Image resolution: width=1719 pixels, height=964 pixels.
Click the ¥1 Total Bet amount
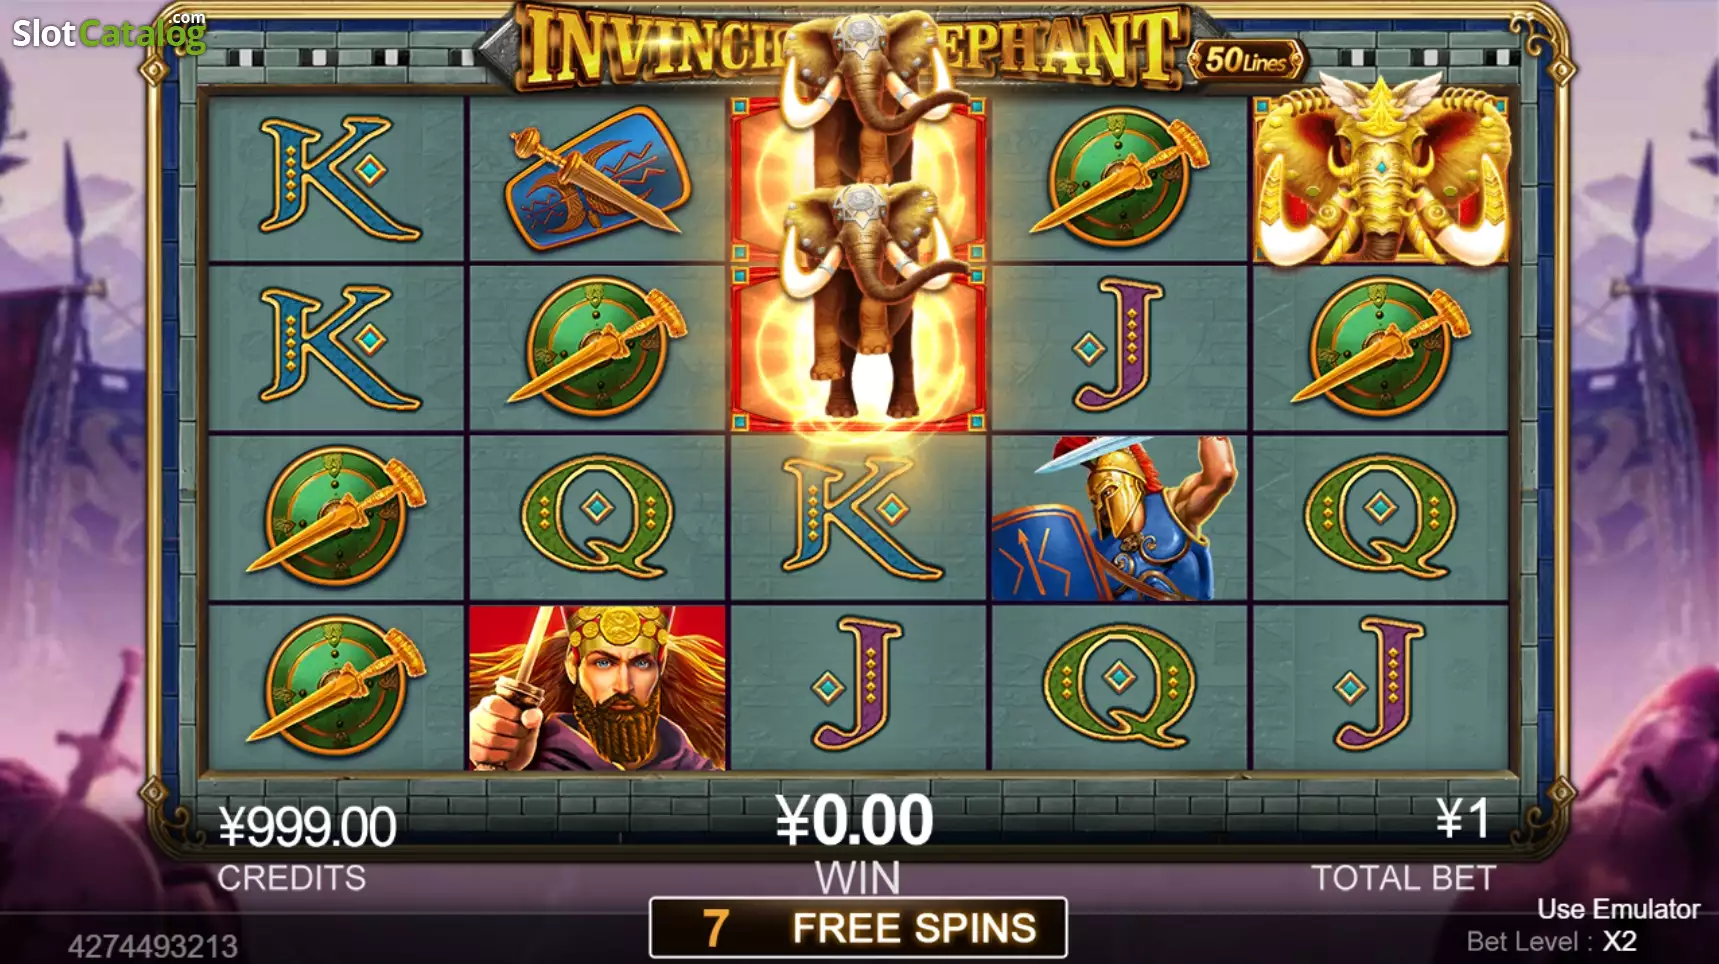[x=1462, y=819]
